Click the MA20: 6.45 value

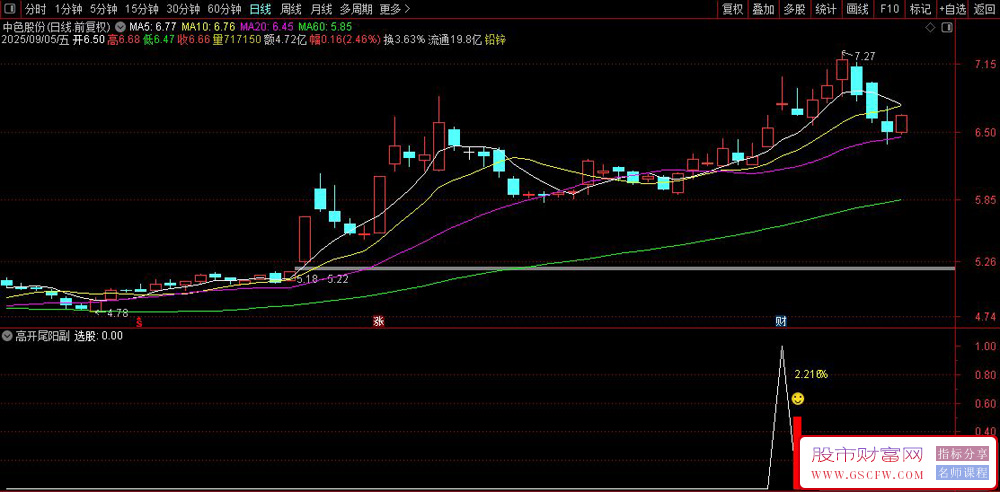pos(268,27)
